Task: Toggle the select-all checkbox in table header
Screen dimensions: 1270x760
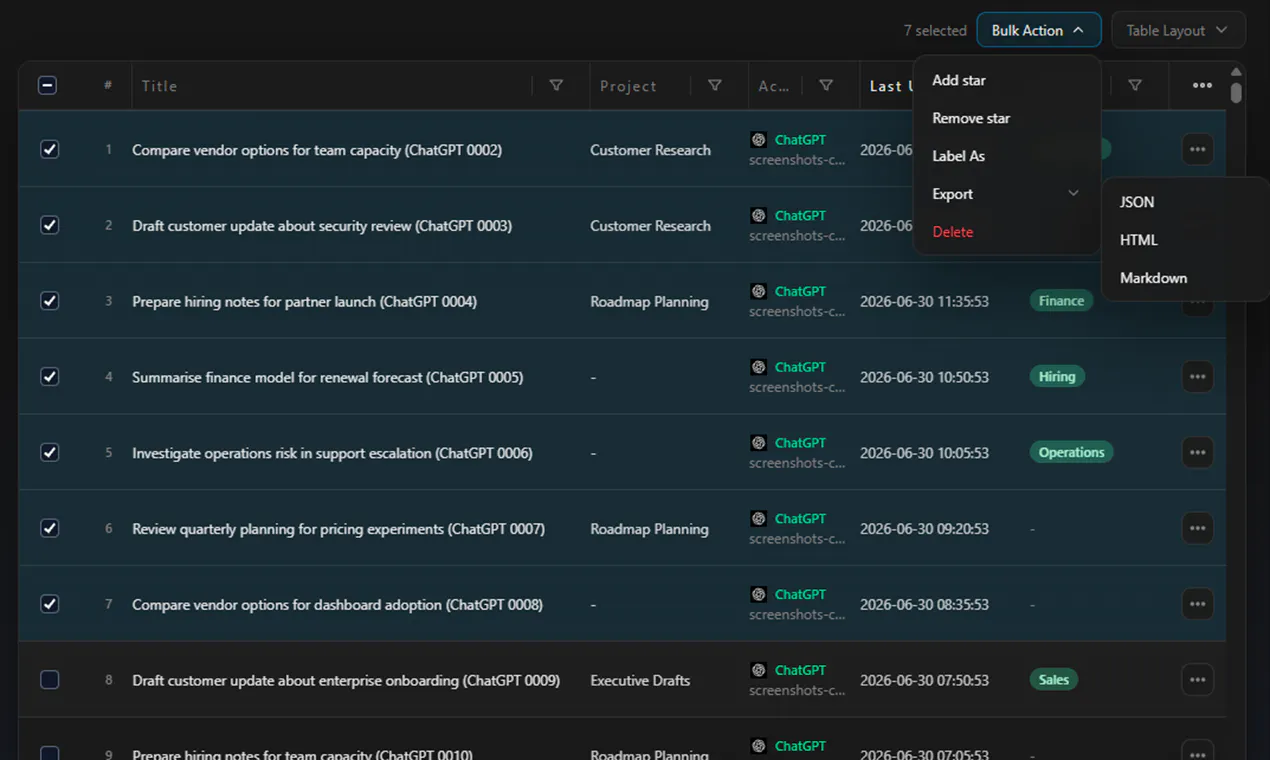Action: [x=47, y=86]
